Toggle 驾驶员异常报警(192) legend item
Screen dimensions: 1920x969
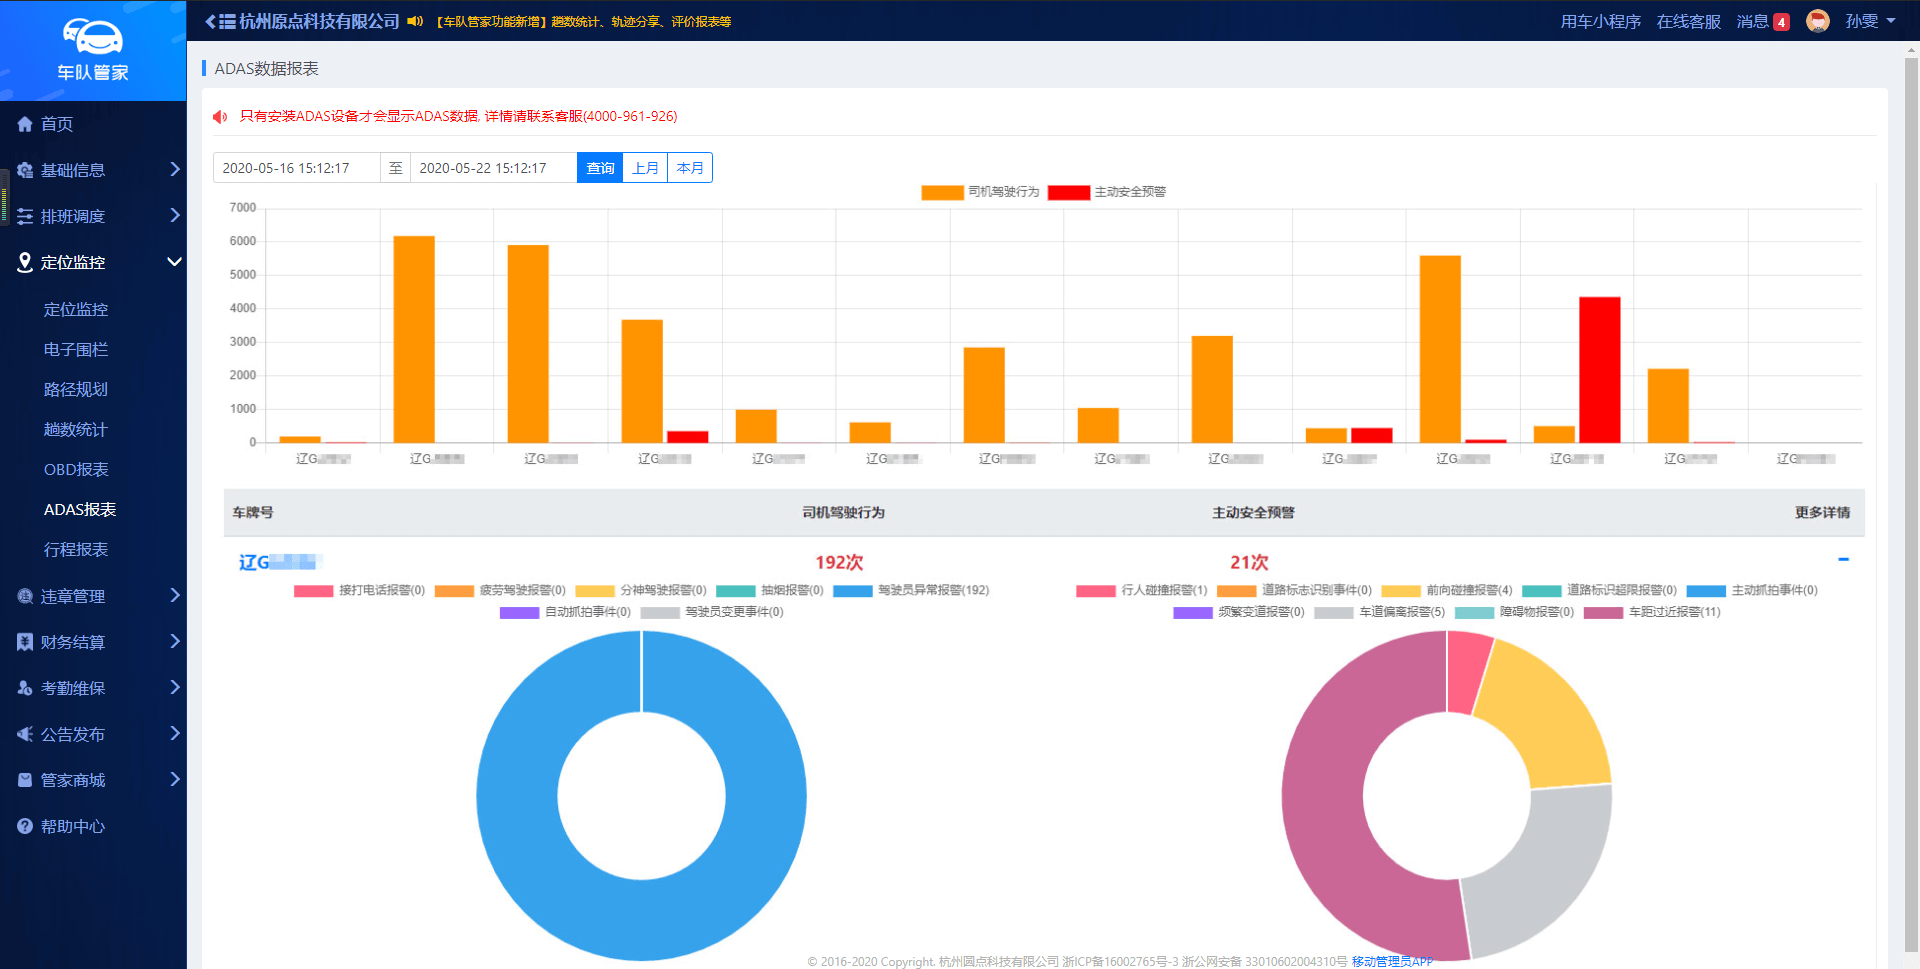(911, 591)
